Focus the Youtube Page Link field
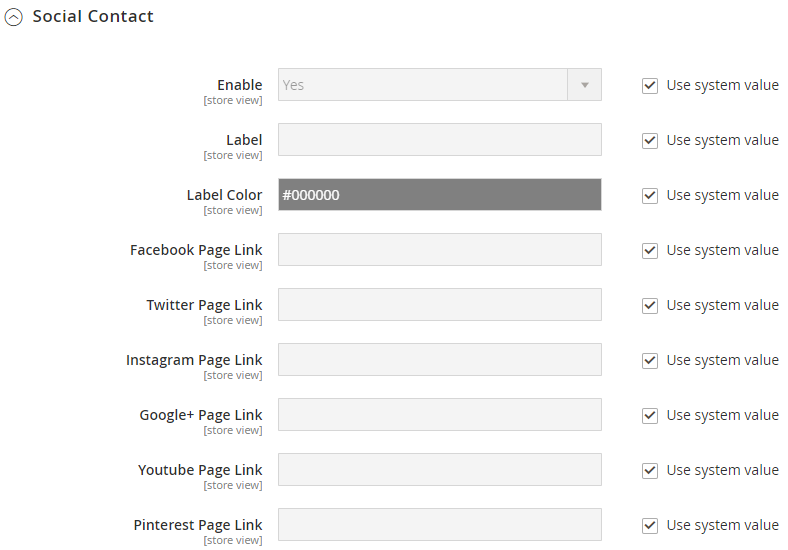This screenshot has width=788, height=550. point(440,470)
